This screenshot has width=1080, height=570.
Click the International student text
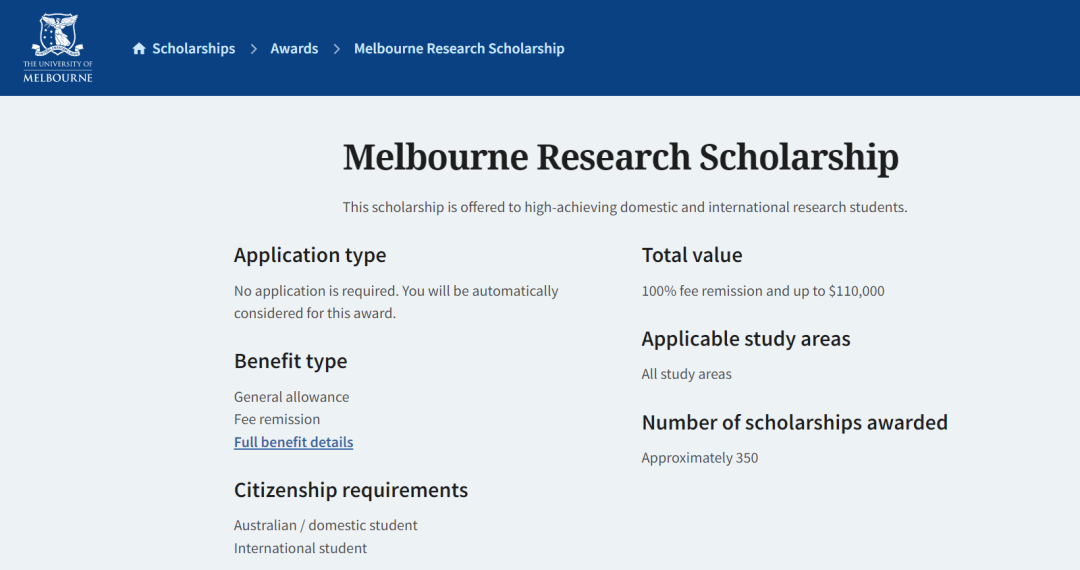coord(300,548)
